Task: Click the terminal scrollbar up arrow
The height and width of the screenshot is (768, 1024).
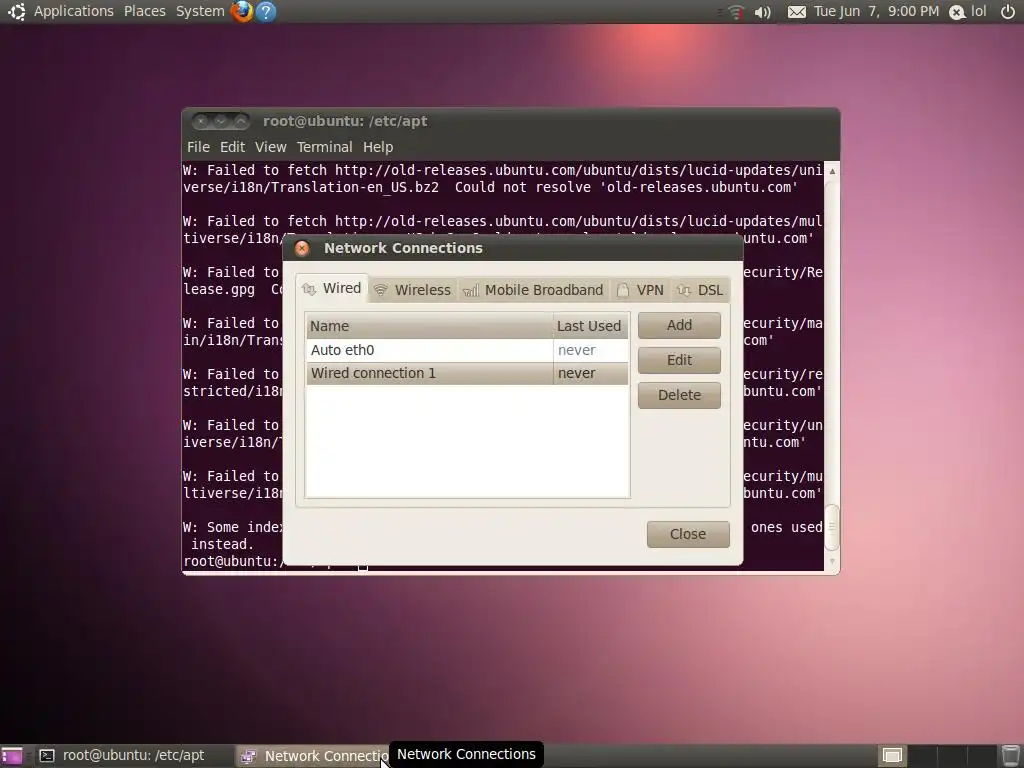Action: (832, 171)
